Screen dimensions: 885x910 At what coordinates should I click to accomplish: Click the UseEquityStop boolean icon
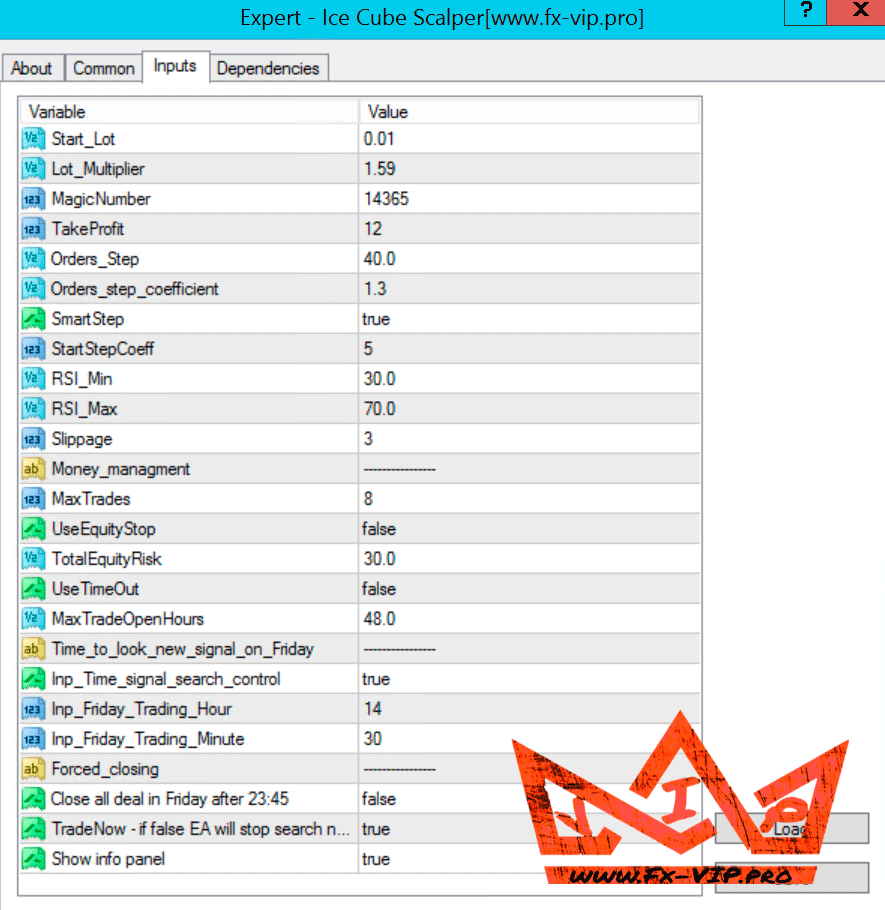pyautogui.click(x=34, y=529)
